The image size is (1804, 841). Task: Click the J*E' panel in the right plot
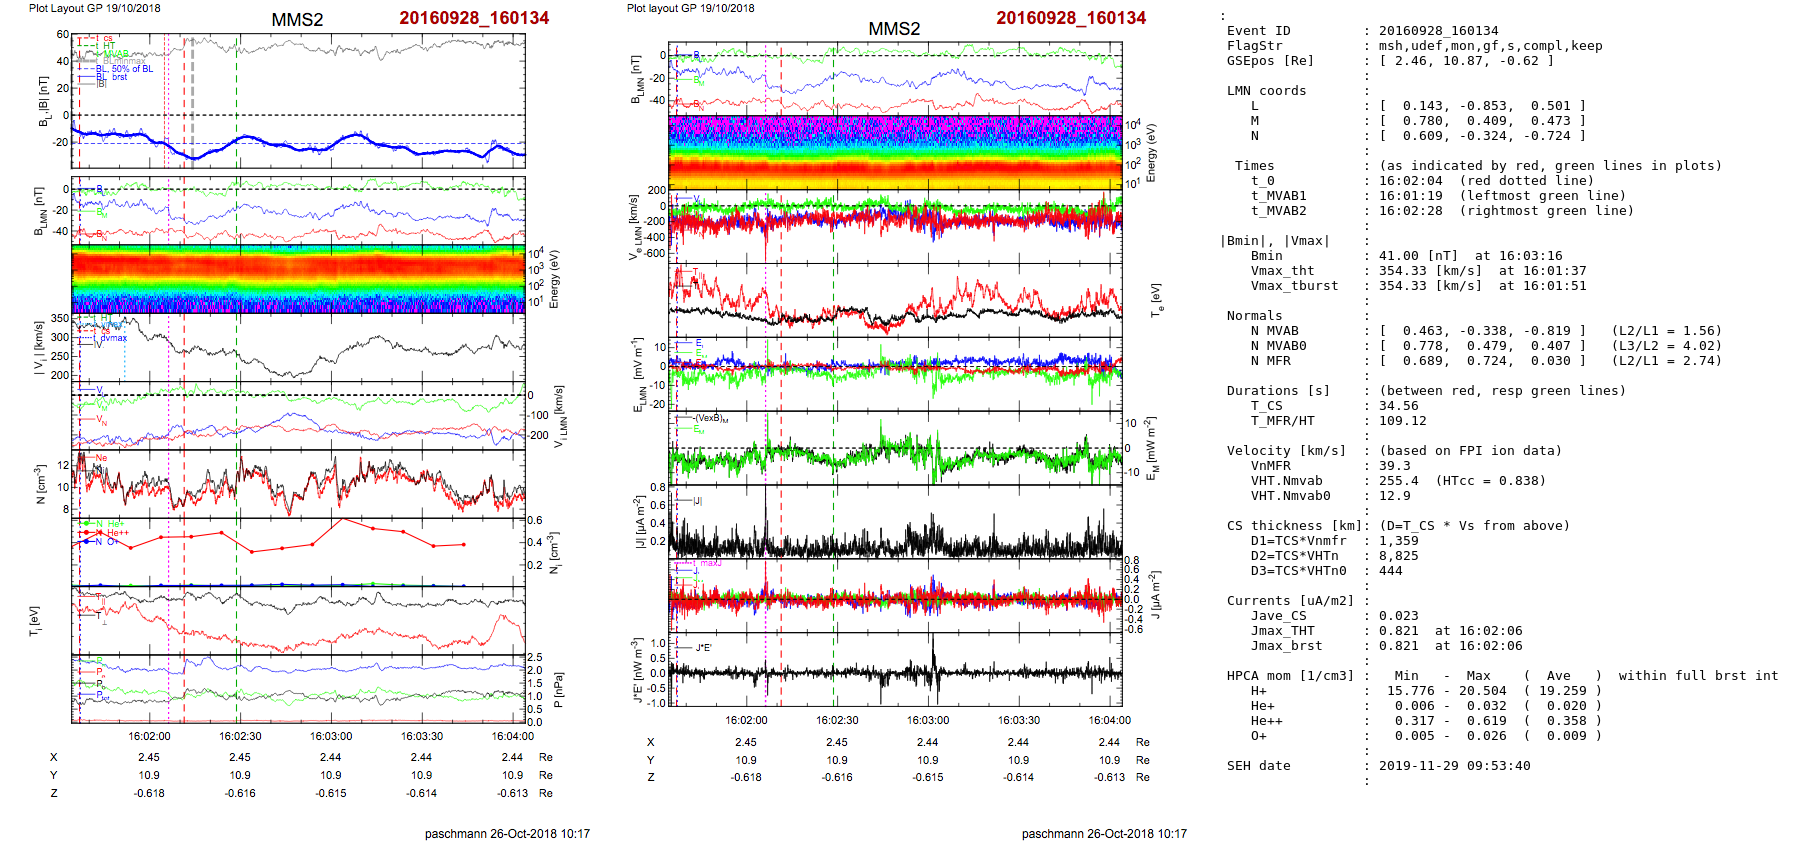[895, 670]
